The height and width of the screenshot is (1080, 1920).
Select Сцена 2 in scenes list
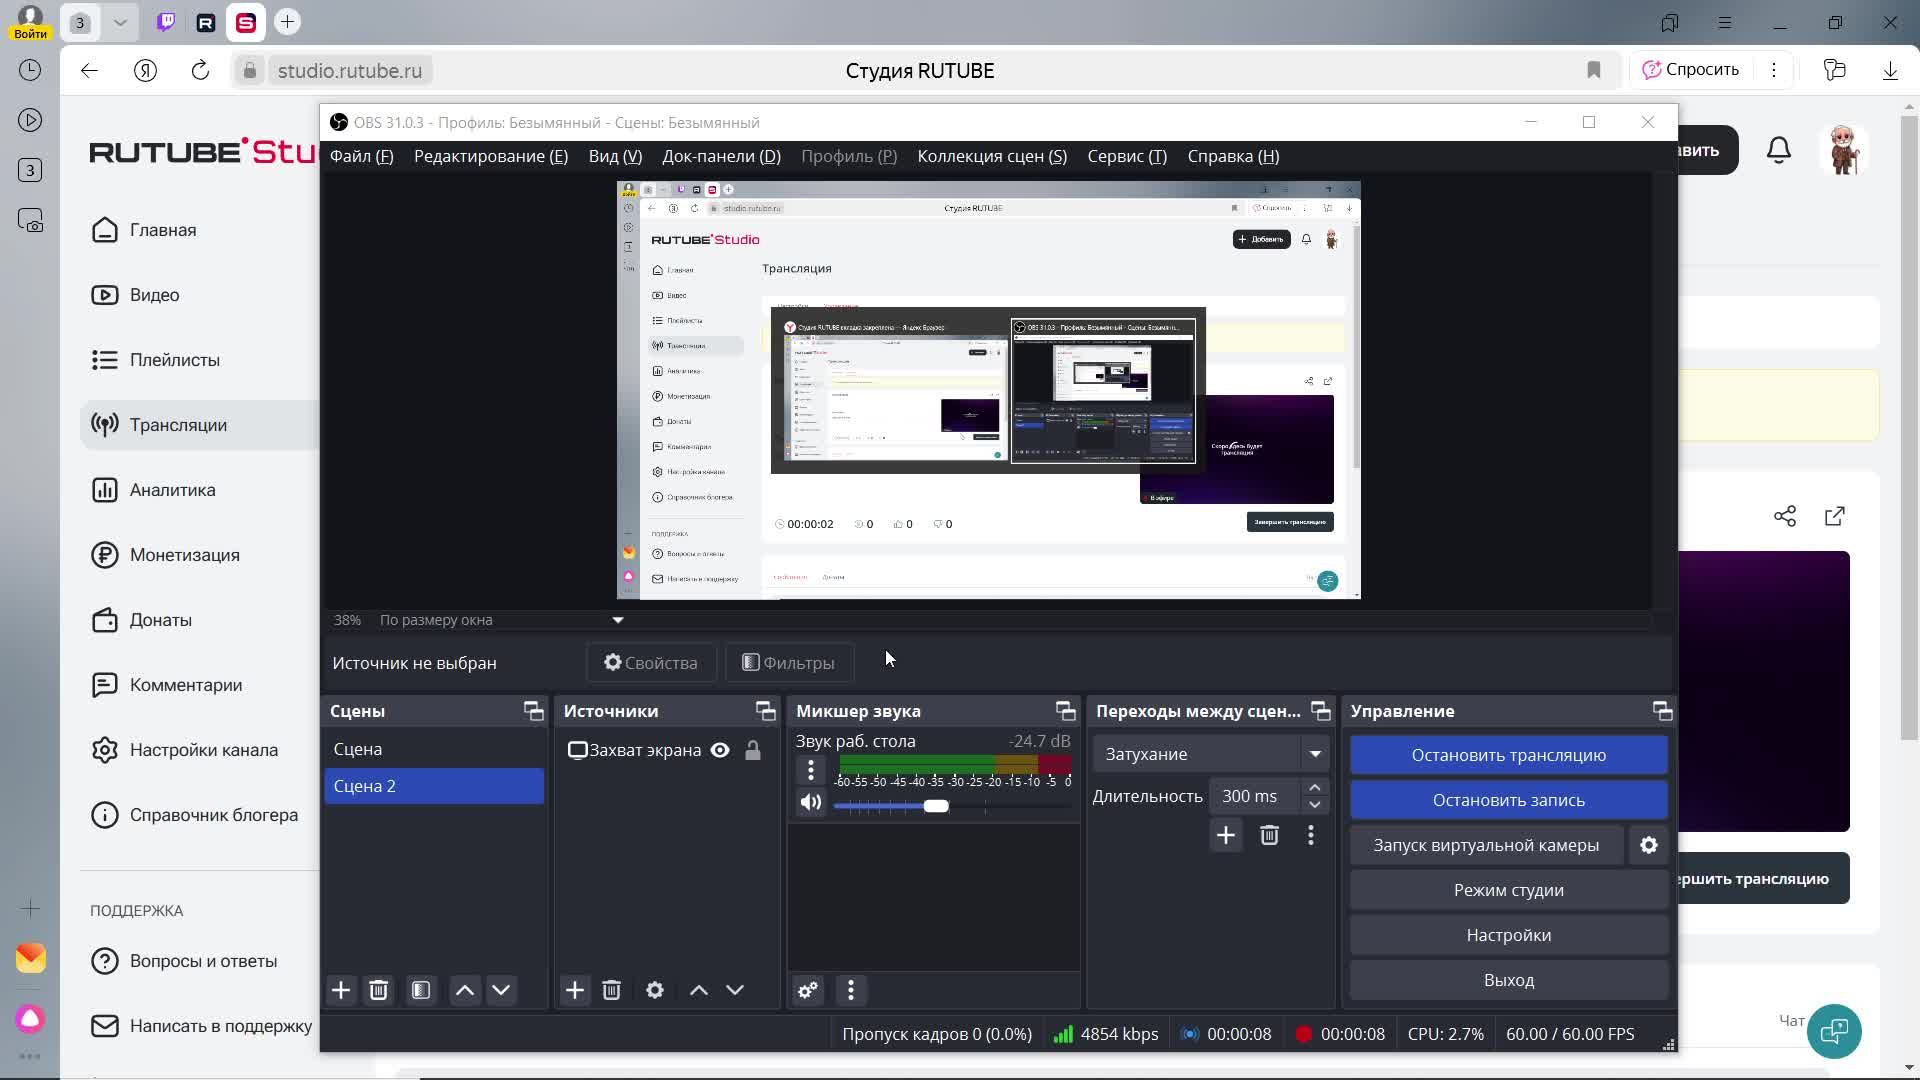coord(434,786)
